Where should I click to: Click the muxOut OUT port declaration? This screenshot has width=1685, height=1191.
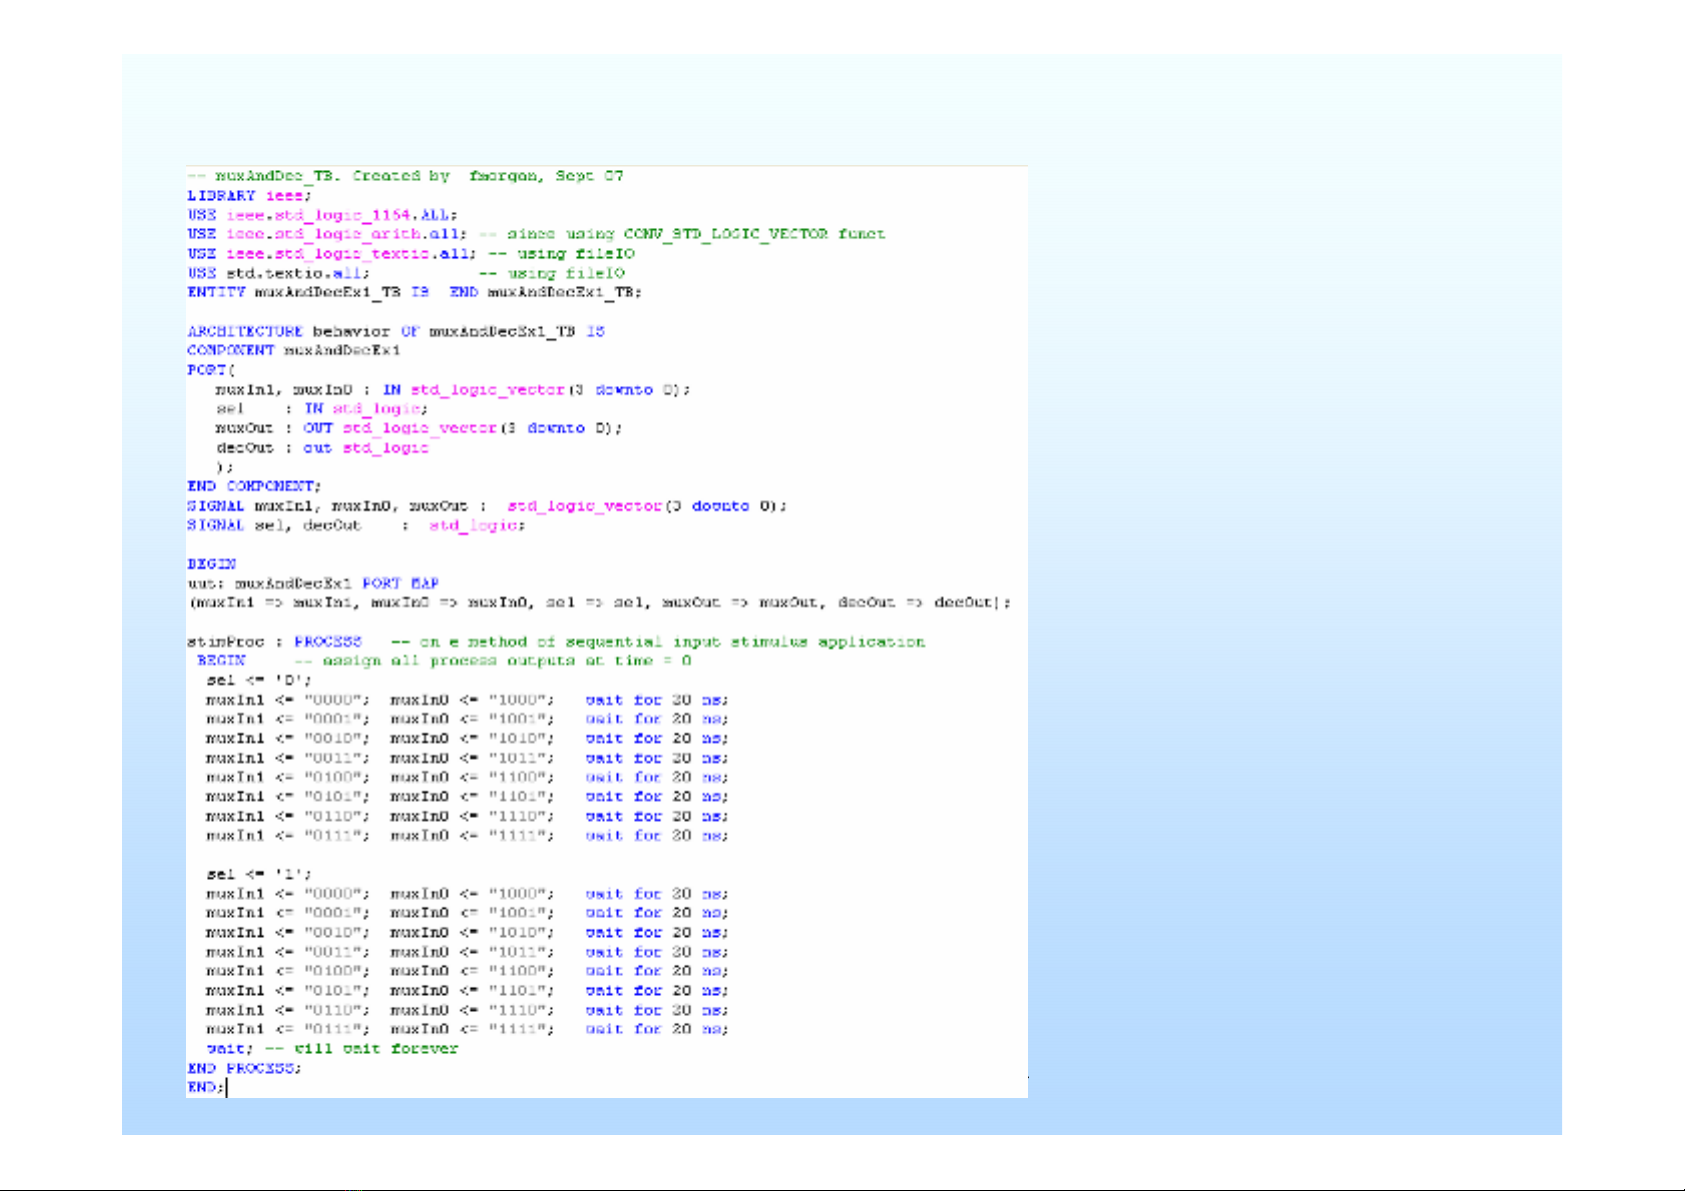(418, 428)
